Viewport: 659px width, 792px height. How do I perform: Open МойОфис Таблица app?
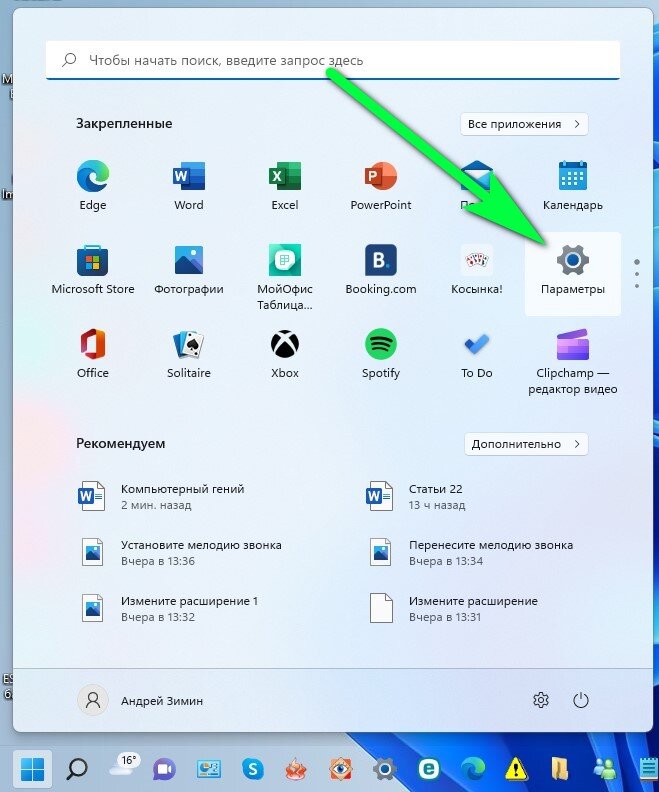[285, 277]
